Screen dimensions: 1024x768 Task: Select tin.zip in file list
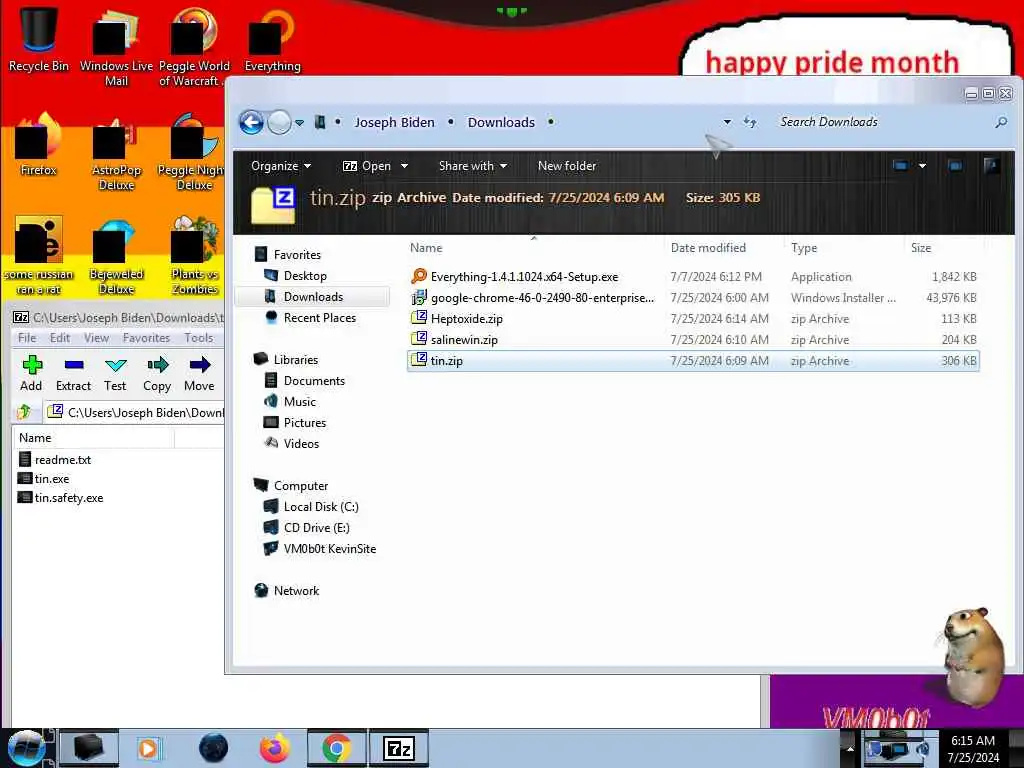[x=693, y=360]
